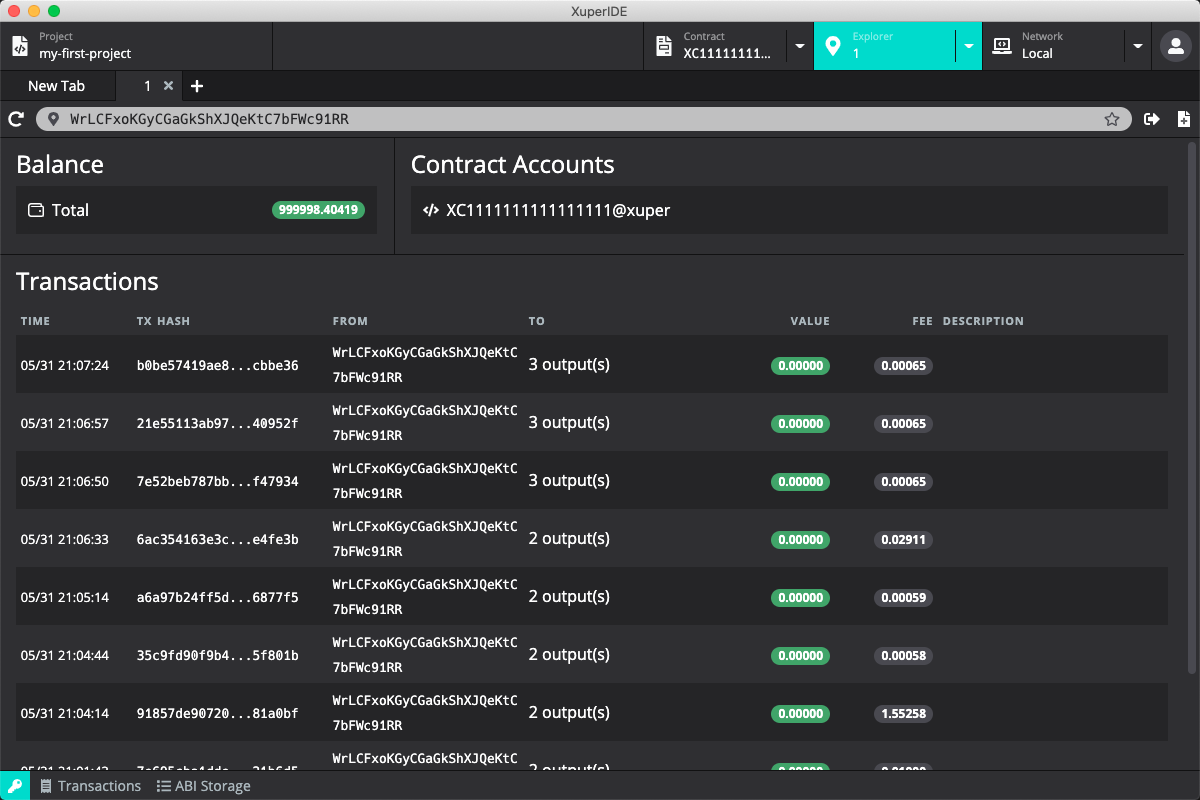Close tab 1 with the X
Screen dimensions: 1200x800
pos(168,86)
